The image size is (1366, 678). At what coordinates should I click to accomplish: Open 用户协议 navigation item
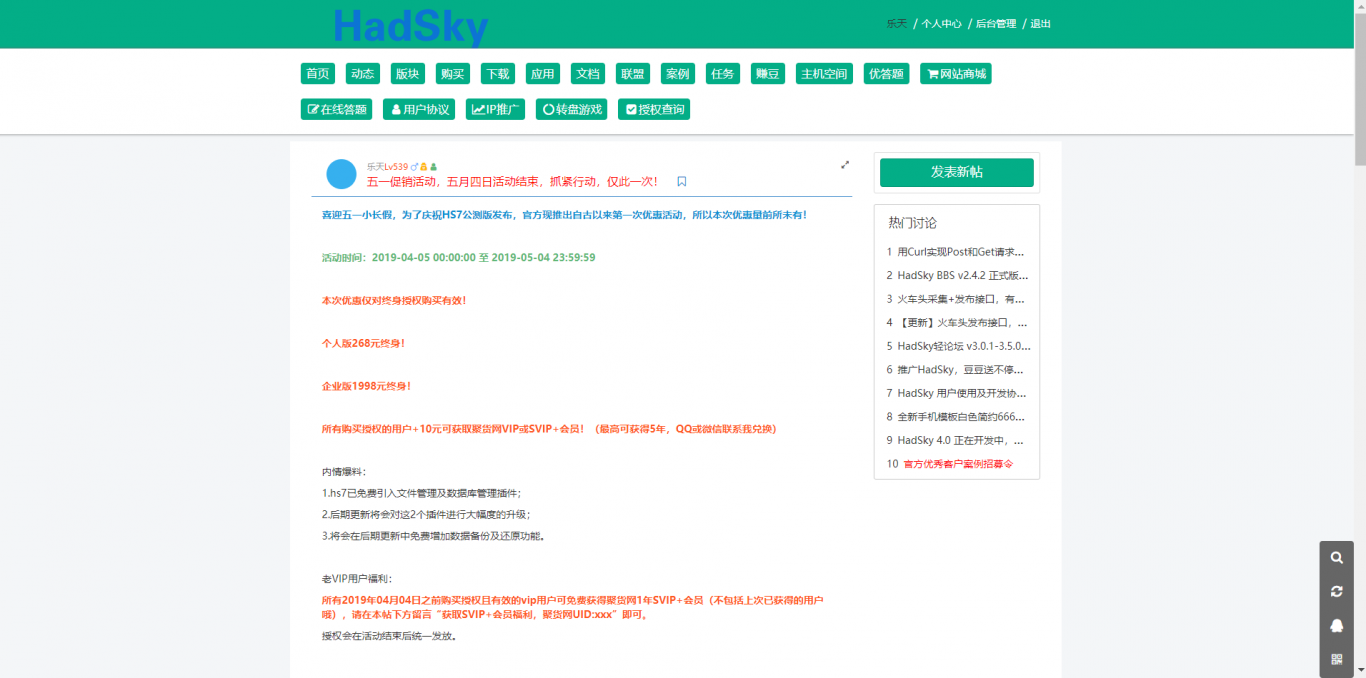(420, 110)
